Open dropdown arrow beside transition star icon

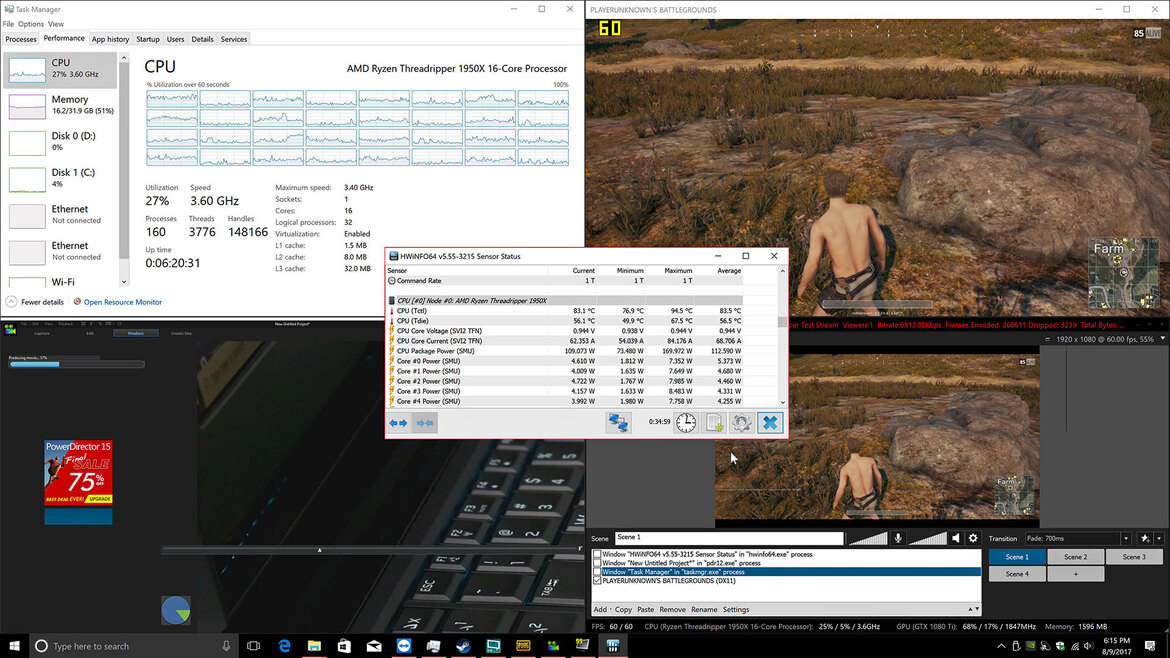1159,539
